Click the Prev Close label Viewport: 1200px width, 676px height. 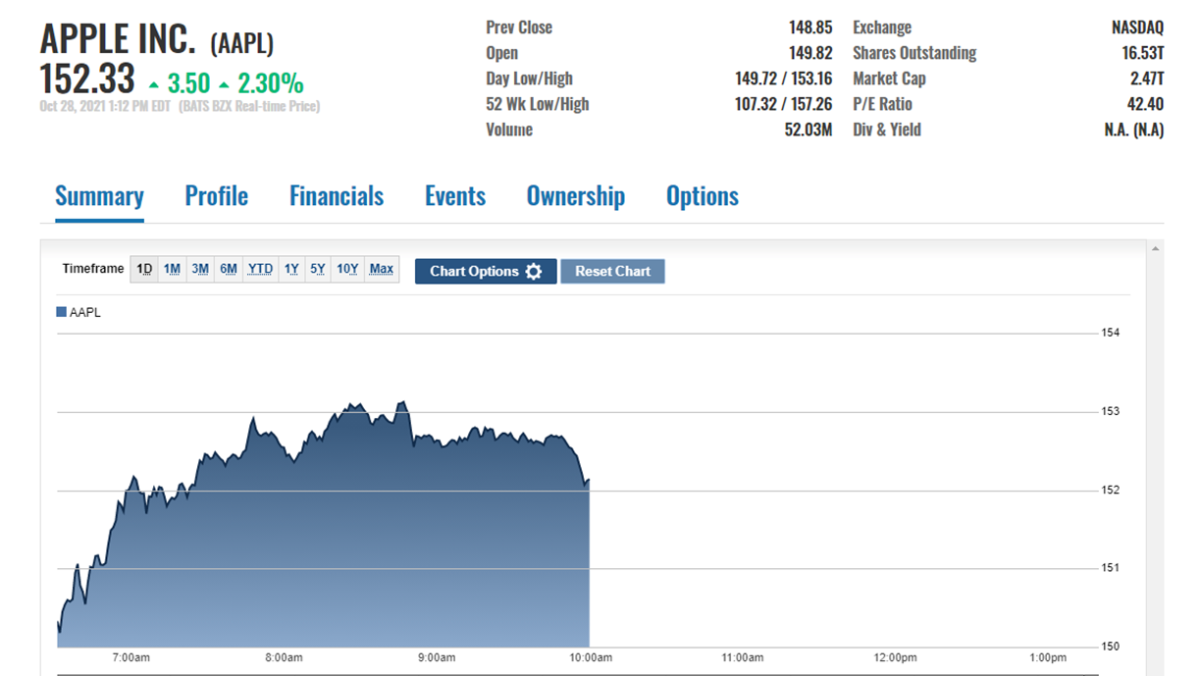(519, 28)
